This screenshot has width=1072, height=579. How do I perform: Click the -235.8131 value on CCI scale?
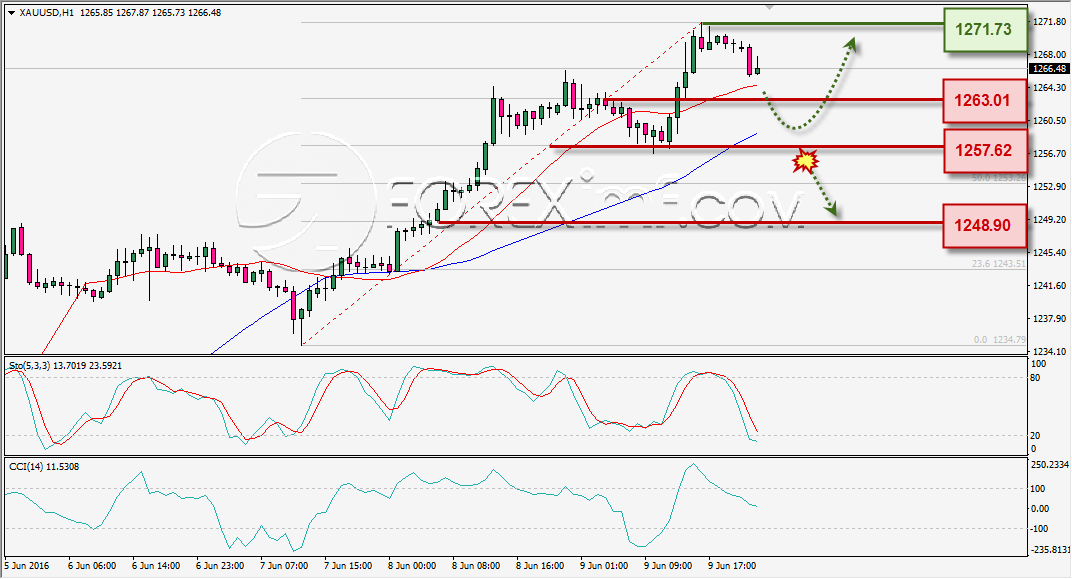[1049, 549]
